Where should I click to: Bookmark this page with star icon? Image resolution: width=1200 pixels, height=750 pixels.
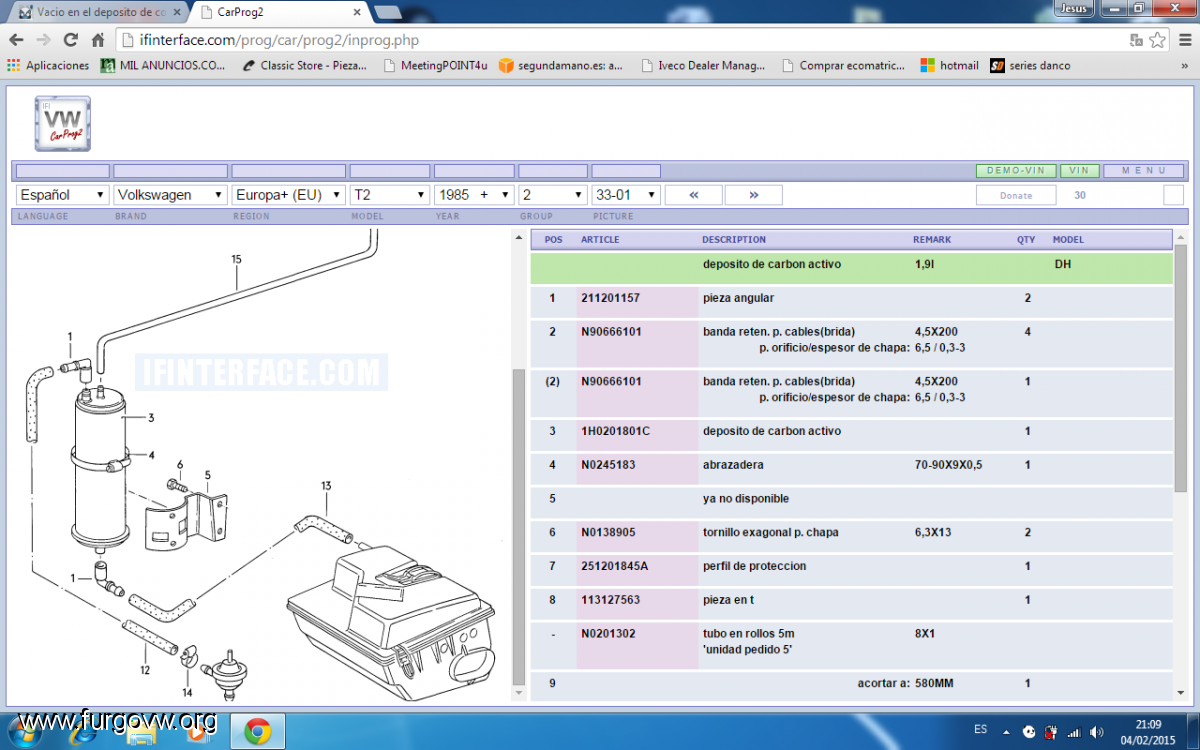coord(1157,40)
